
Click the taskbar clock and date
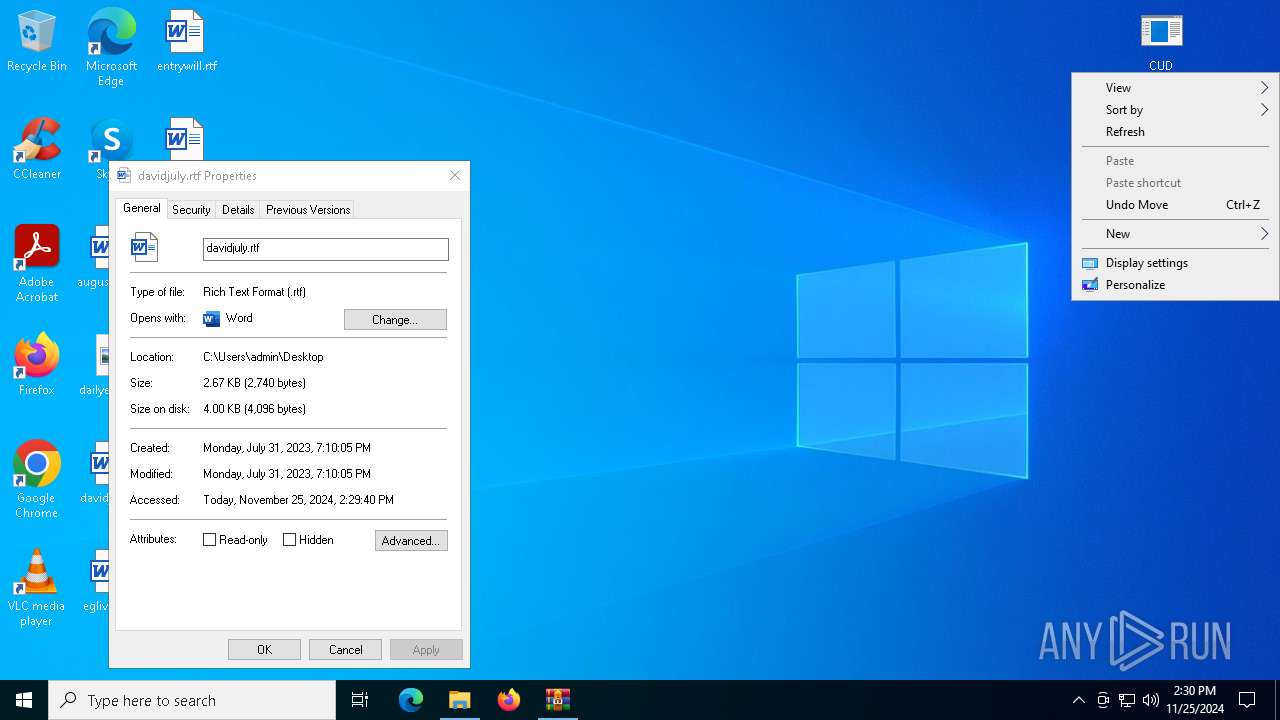1194,700
